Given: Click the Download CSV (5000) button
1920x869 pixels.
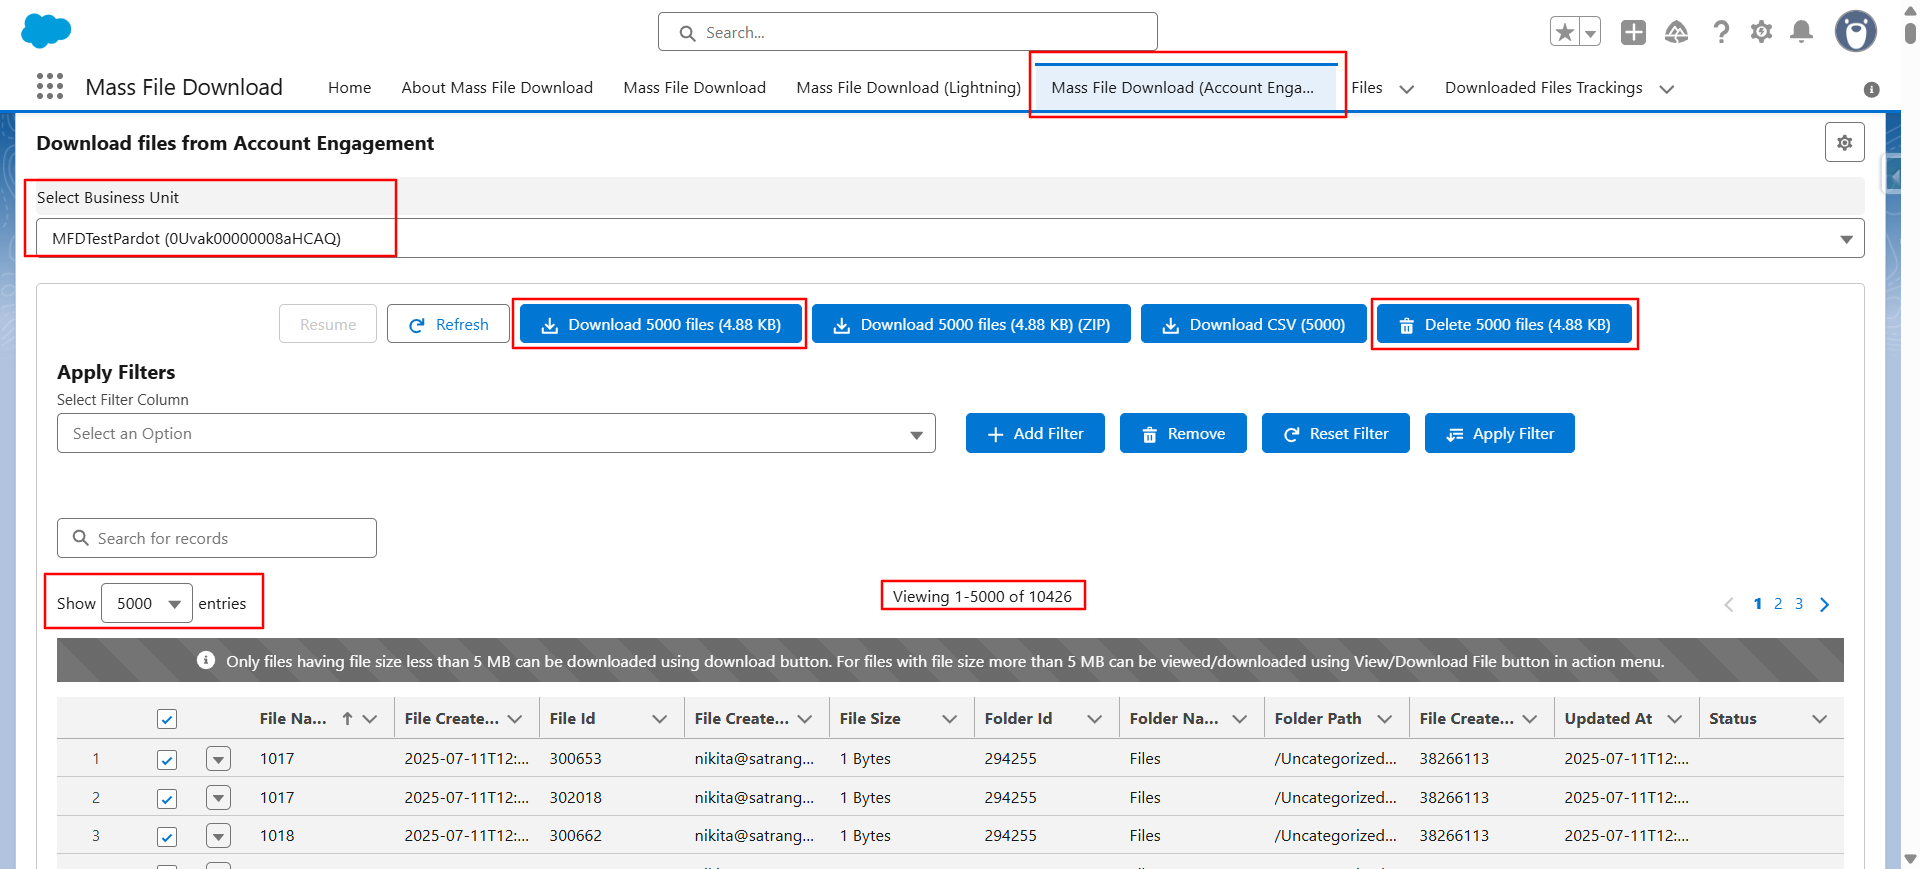Looking at the screenshot, I should pyautogui.click(x=1253, y=324).
